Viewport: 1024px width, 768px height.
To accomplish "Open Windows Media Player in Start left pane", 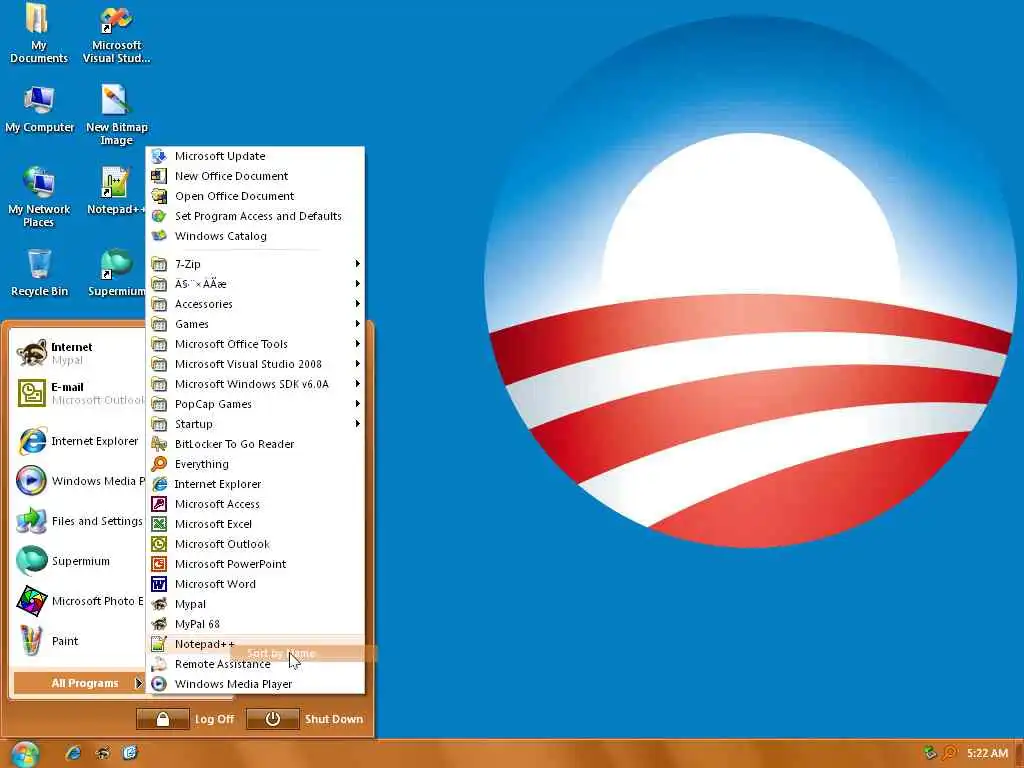I will tap(78, 481).
